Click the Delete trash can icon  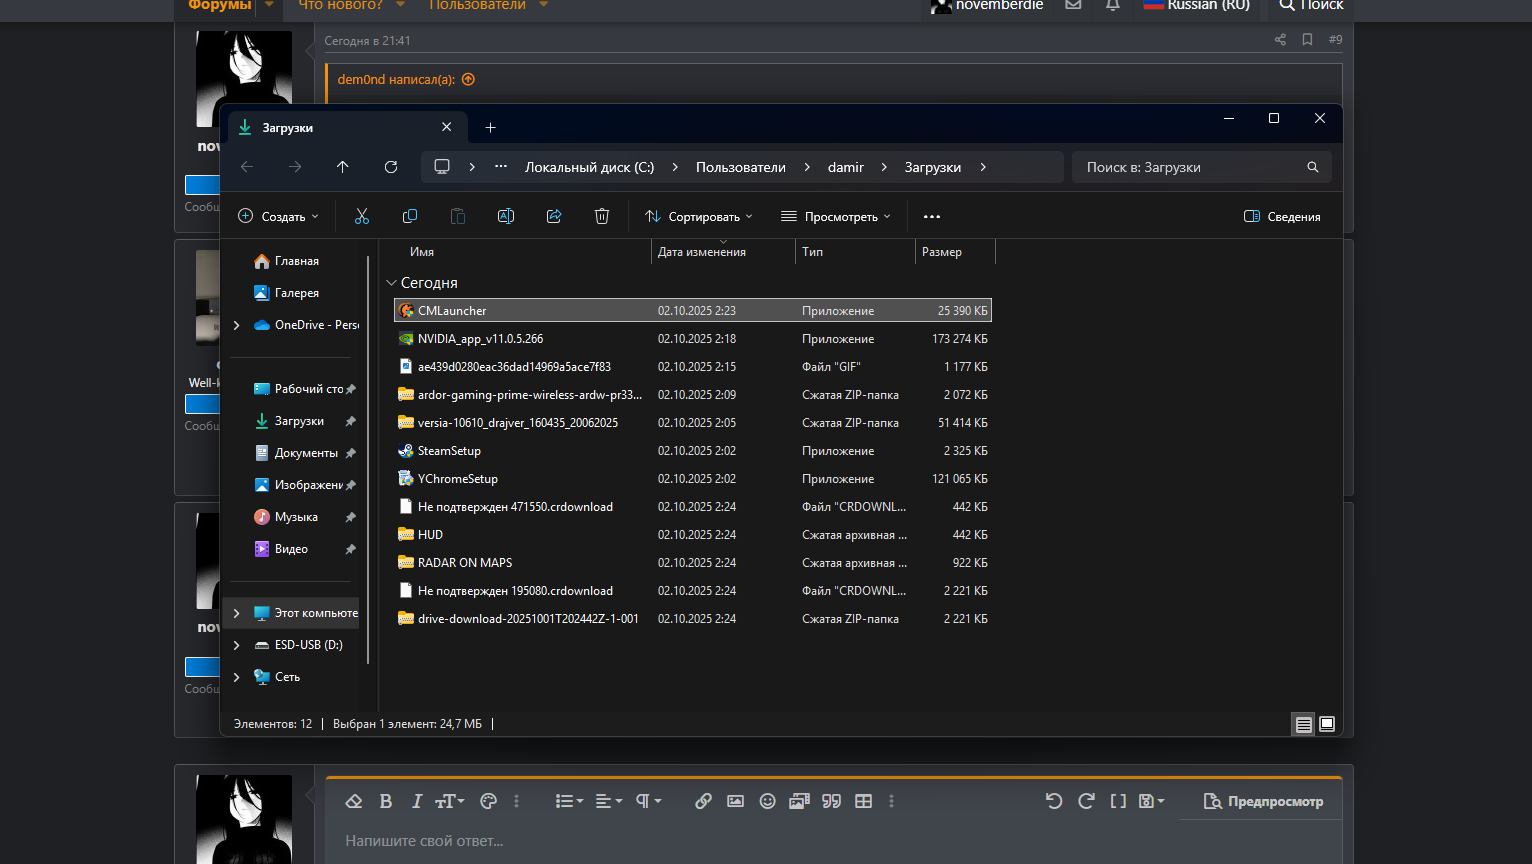click(x=602, y=216)
